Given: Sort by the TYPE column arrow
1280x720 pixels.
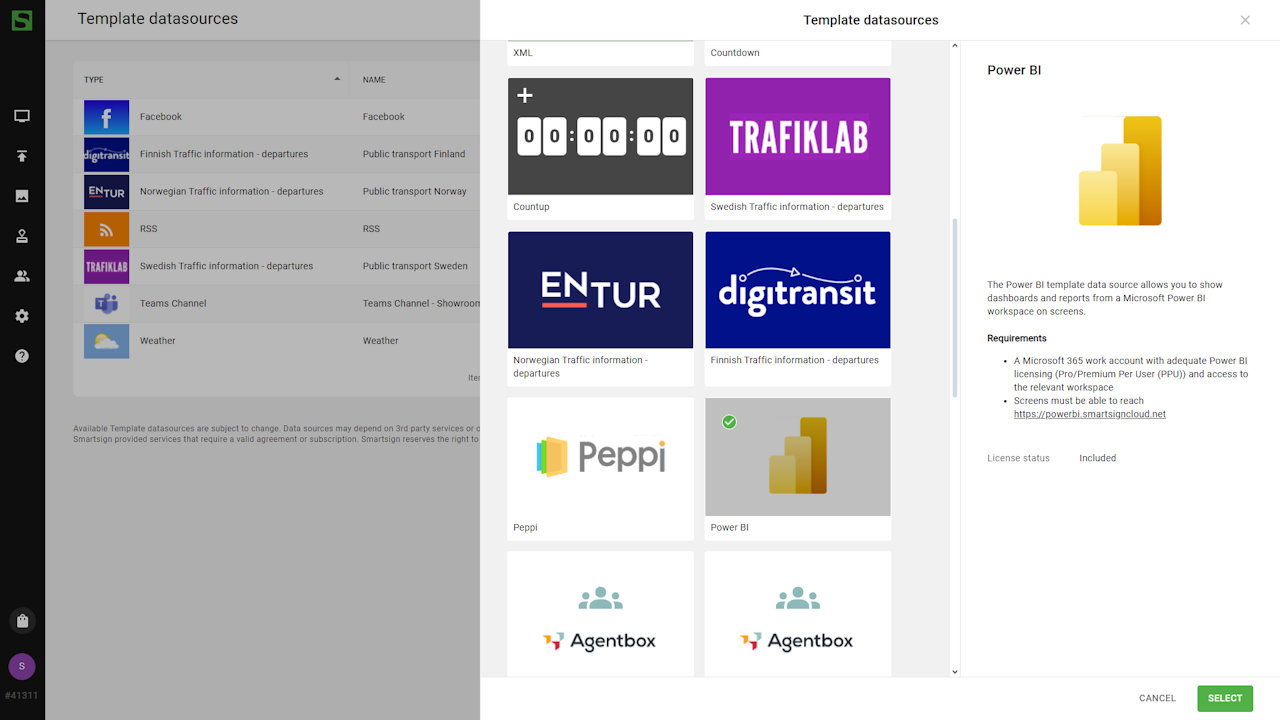Looking at the screenshot, I should click(337, 79).
